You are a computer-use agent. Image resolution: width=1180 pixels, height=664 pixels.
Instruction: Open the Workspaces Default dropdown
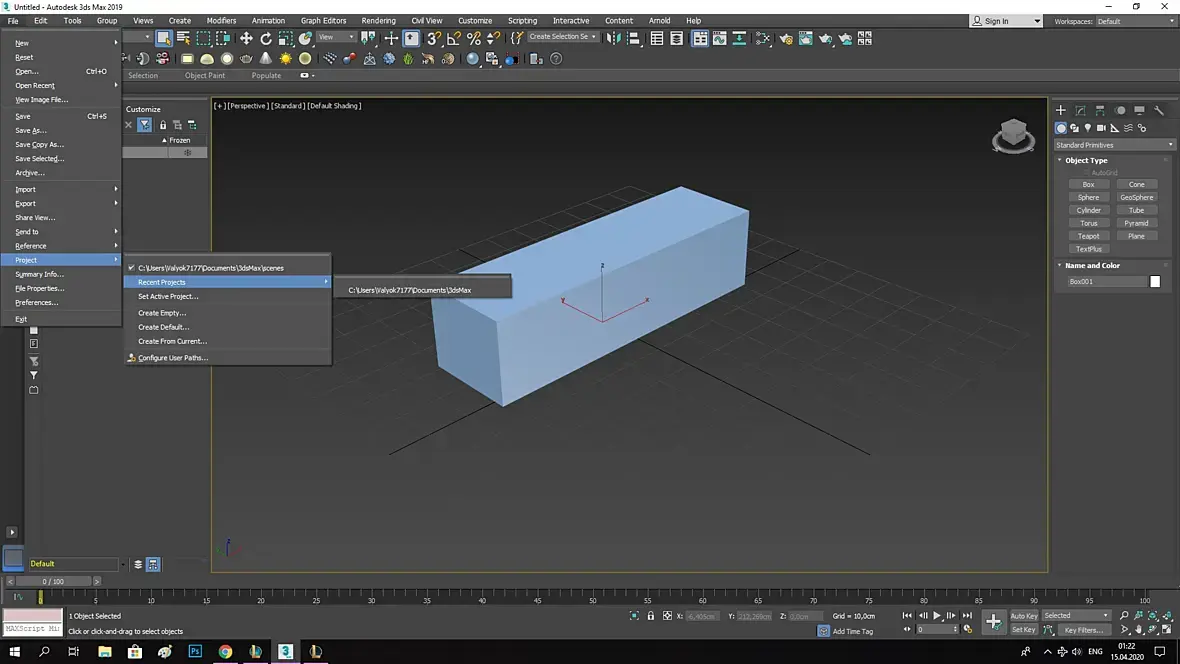(1135, 21)
